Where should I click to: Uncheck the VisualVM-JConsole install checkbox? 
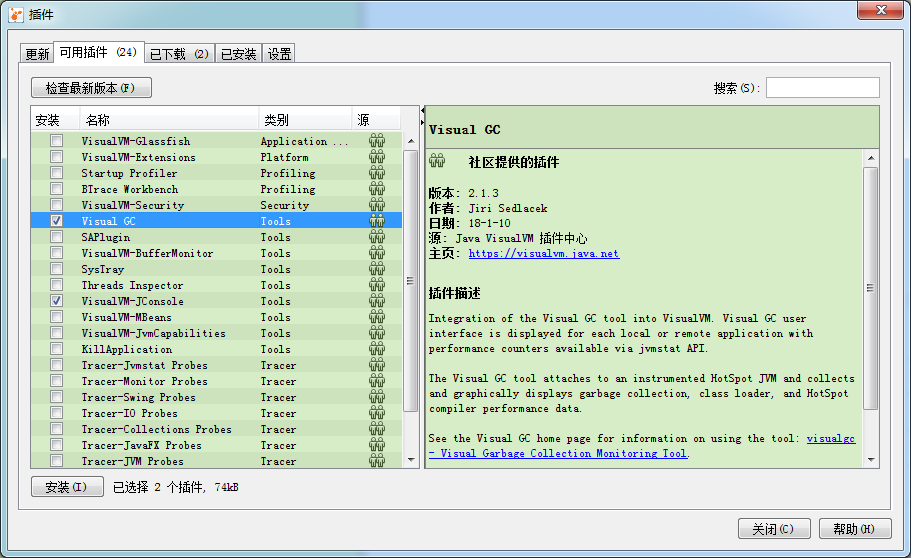click(56, 301)
